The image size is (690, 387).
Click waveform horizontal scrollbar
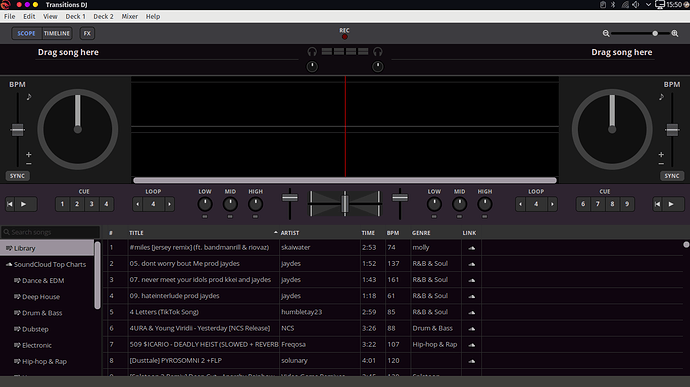(345, 180)
